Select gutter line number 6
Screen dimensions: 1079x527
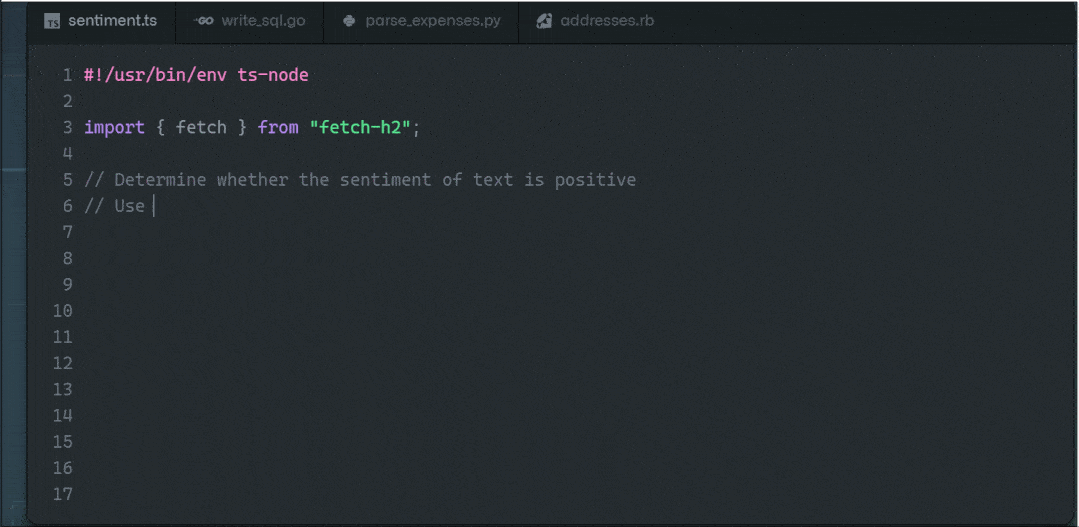point(67,206)
